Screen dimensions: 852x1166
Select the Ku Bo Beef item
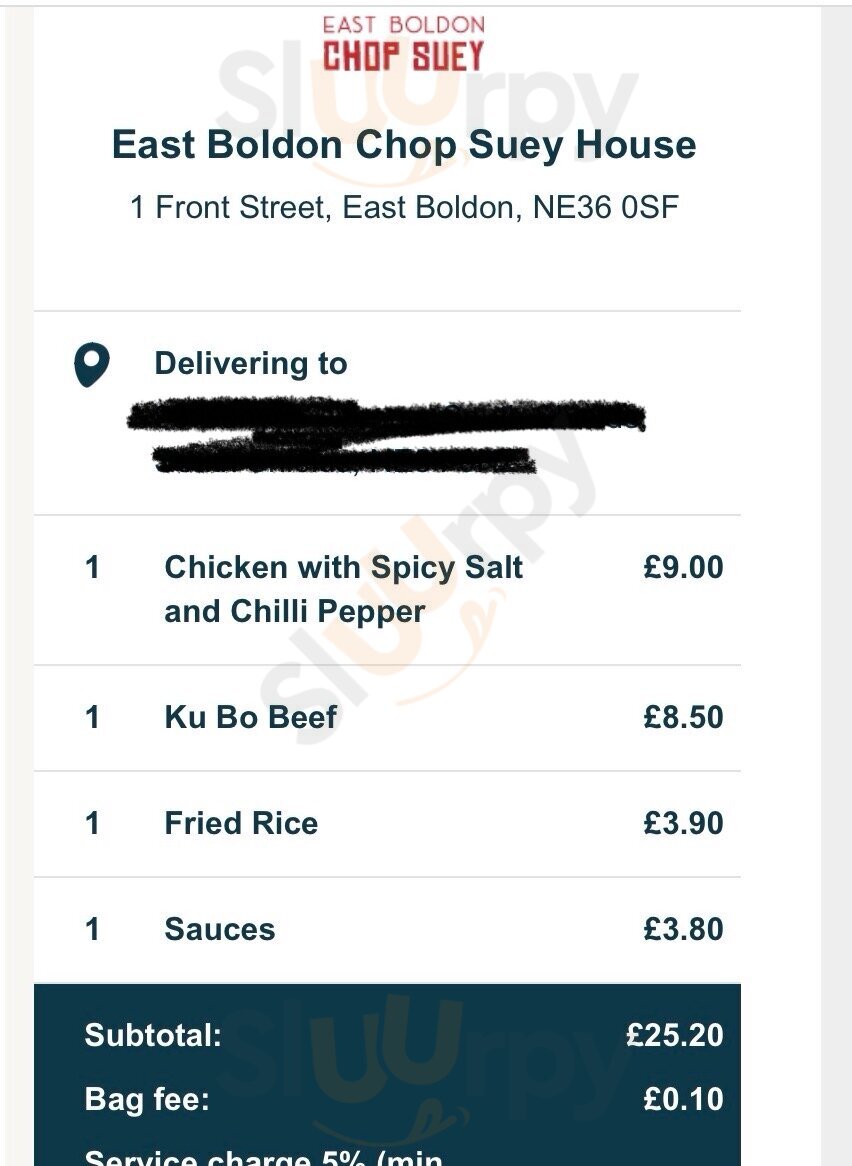pyautogui.click(x=251, y=718)
